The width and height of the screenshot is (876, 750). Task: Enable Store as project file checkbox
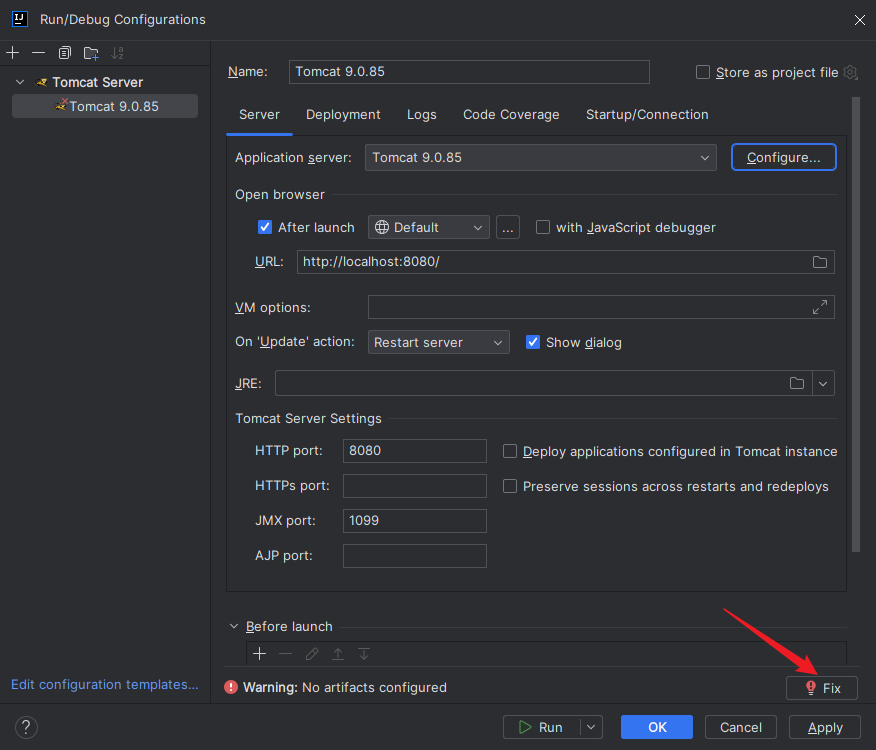pos(703,72)
